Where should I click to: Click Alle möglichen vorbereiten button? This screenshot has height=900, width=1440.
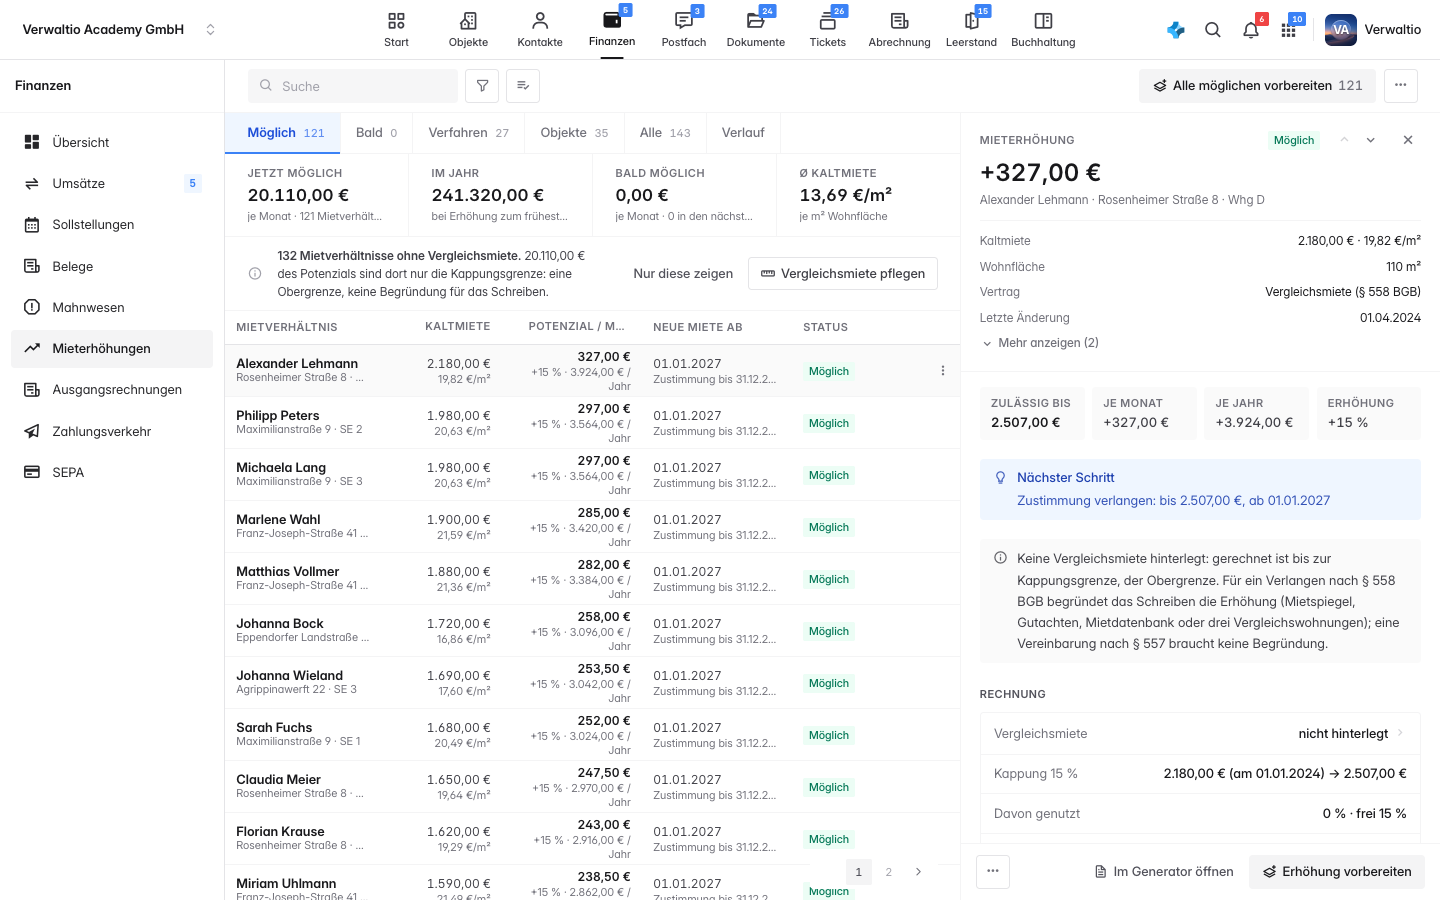[x=1258, y=86]
